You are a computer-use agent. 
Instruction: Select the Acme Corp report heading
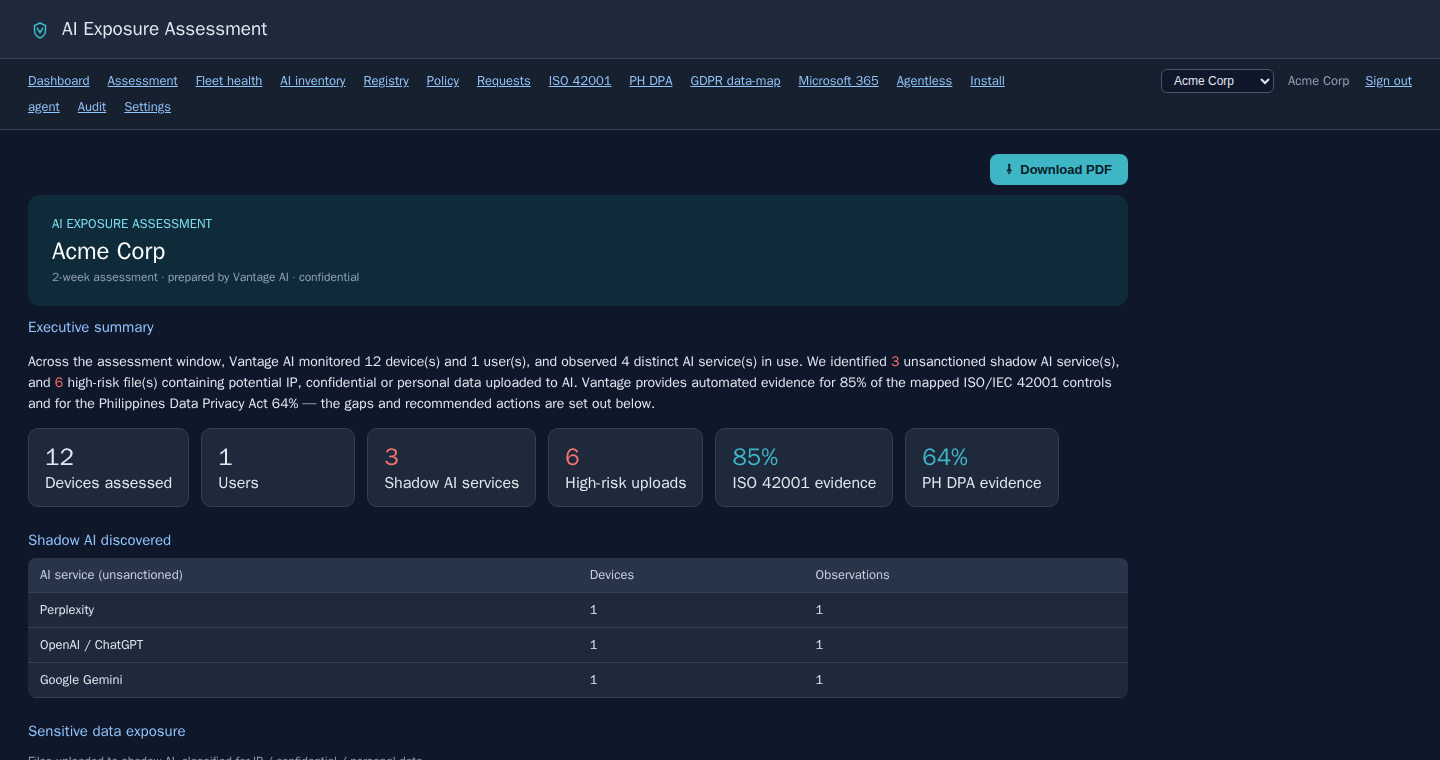[108, 251]
